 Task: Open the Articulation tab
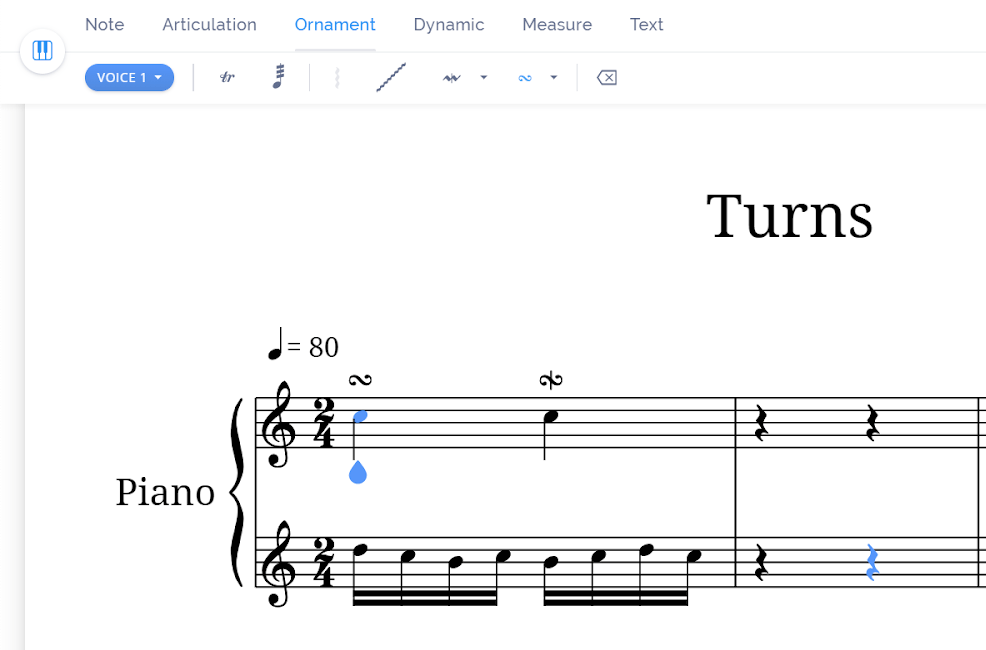(x=209, y=24)
